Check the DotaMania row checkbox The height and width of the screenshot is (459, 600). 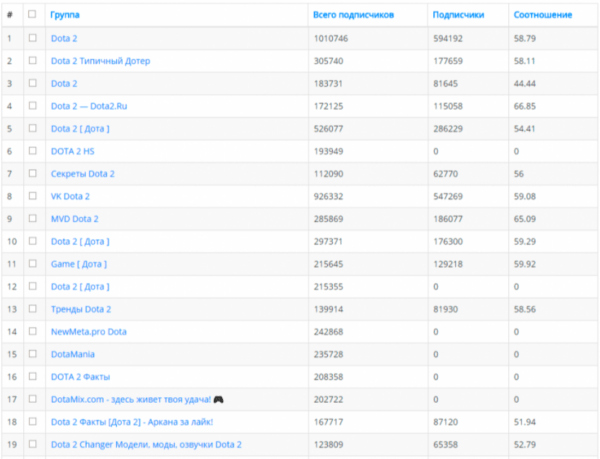coord(33,354)
